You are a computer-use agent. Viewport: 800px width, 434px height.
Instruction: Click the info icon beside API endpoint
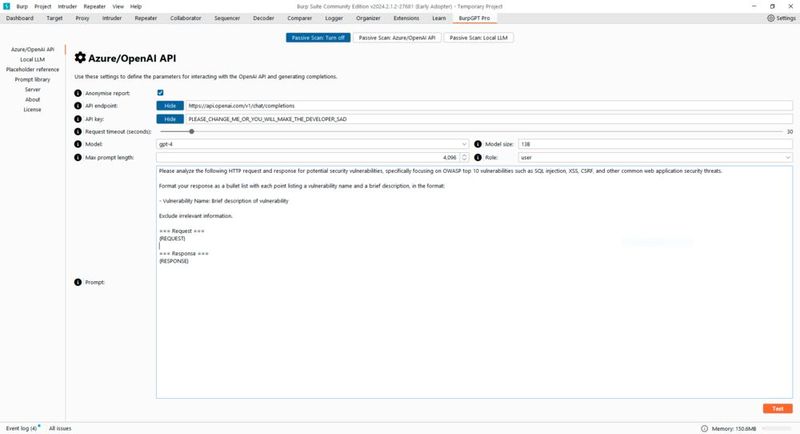[x=78, y=106]
